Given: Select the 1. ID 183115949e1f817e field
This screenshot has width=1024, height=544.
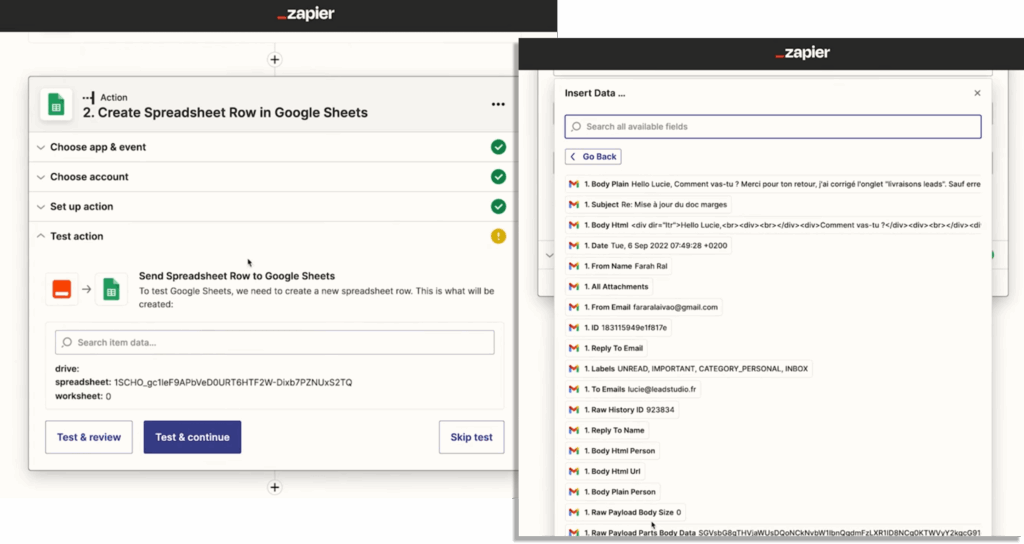Looking at the screenshot, I should (x=618, y=328).
